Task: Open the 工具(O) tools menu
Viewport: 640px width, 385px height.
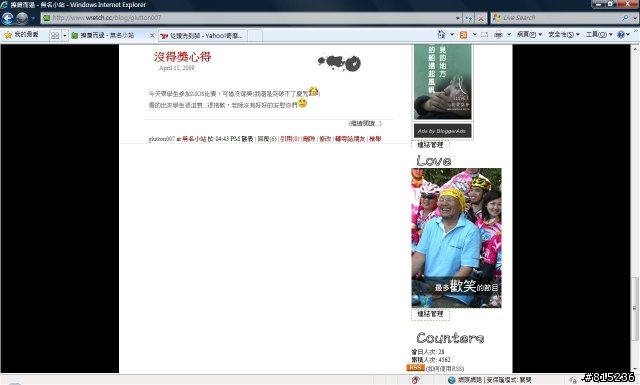Action: [599, 35]
